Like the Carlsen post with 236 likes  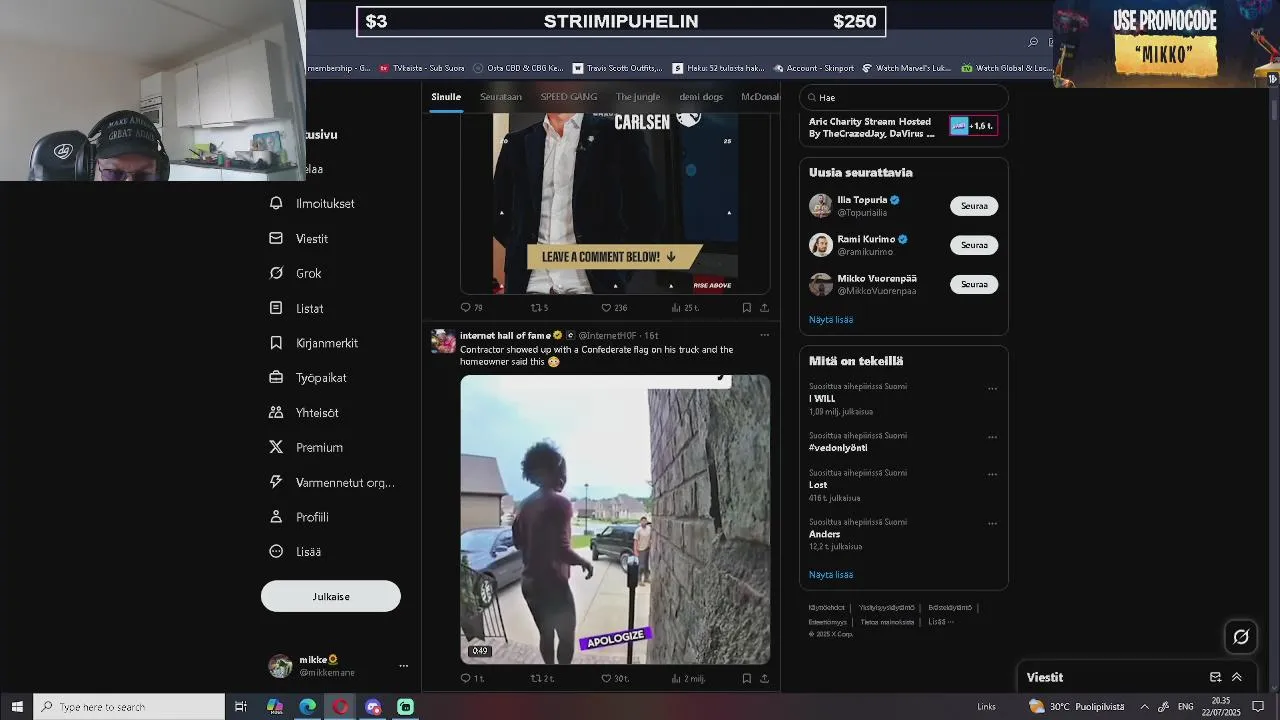tap(606, 308)
